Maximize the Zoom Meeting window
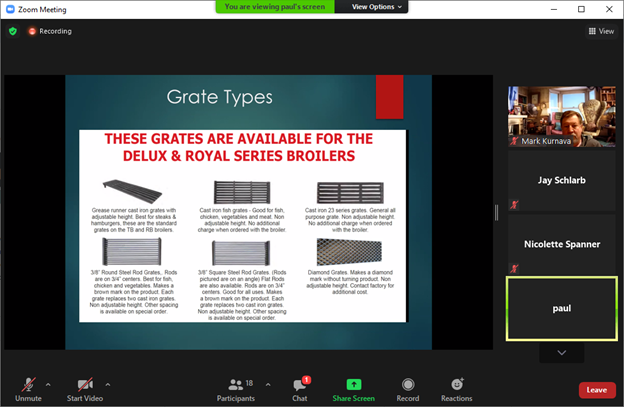 [581, 9]
